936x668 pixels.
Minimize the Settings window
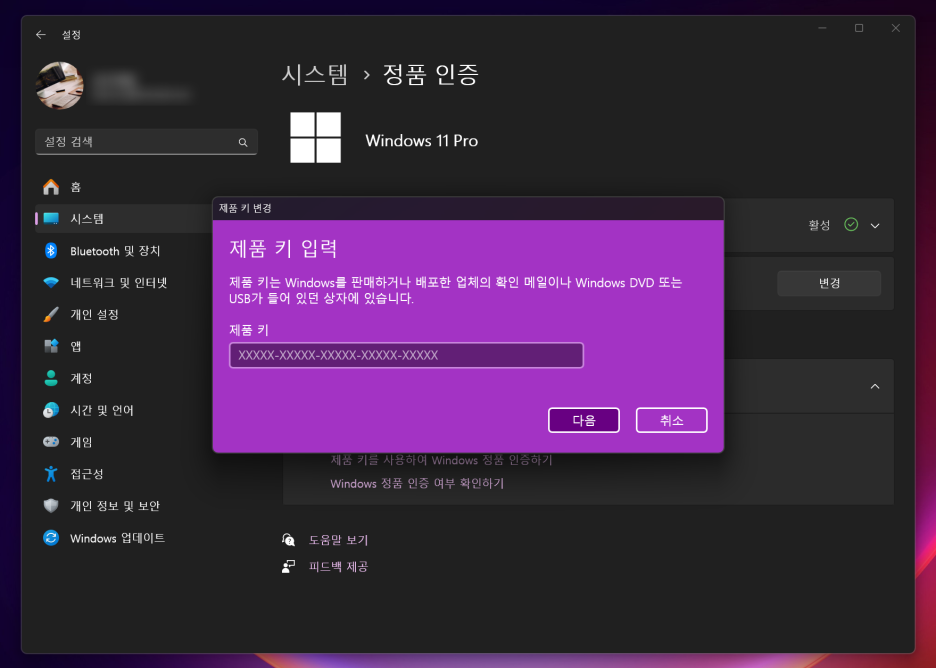(822, 28)
